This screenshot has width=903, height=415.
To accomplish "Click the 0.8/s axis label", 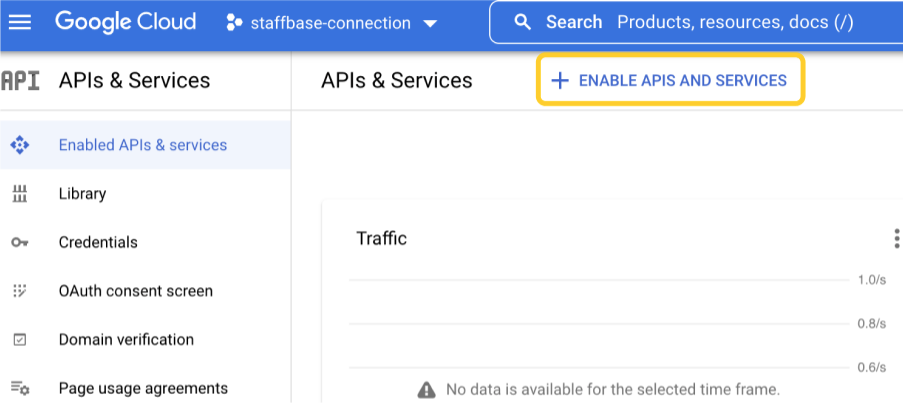I will click(x=872, y=324).
